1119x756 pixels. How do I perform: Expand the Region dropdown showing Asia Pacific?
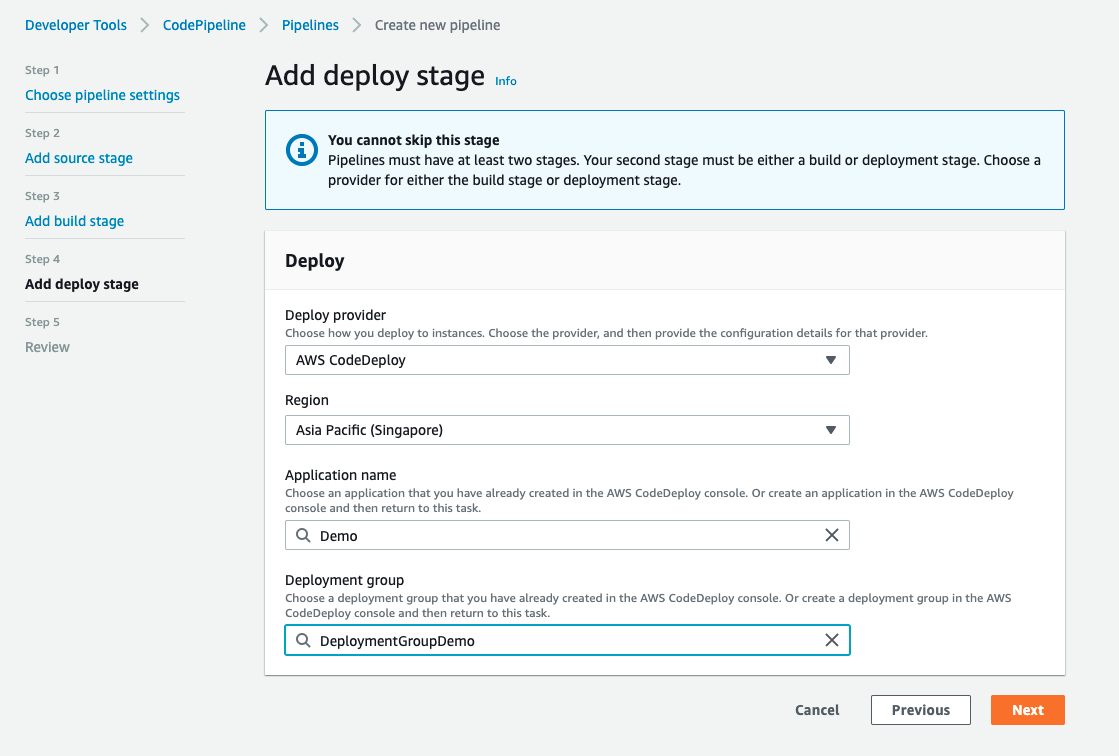coord(567,430)
